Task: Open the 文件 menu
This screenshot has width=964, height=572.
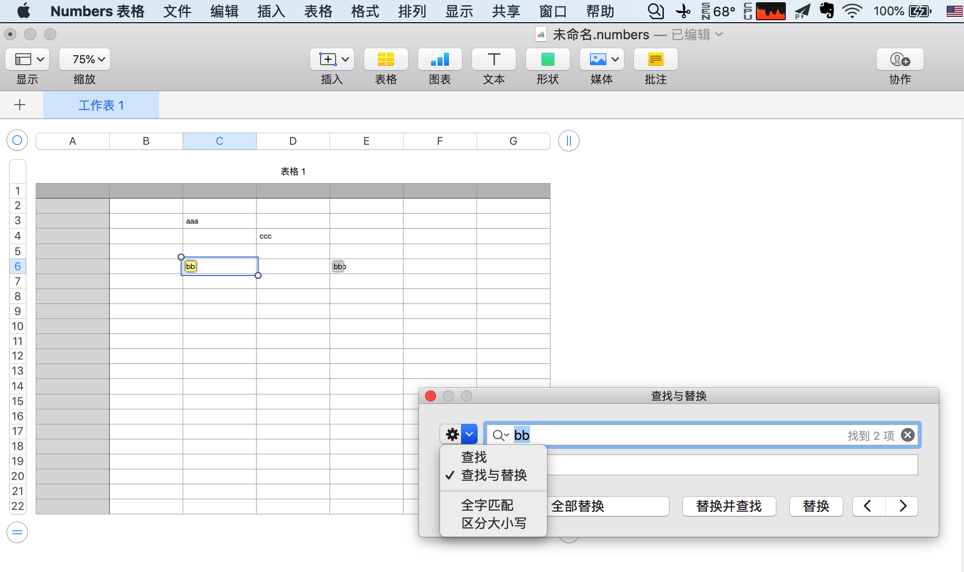Action: [177, 11]
